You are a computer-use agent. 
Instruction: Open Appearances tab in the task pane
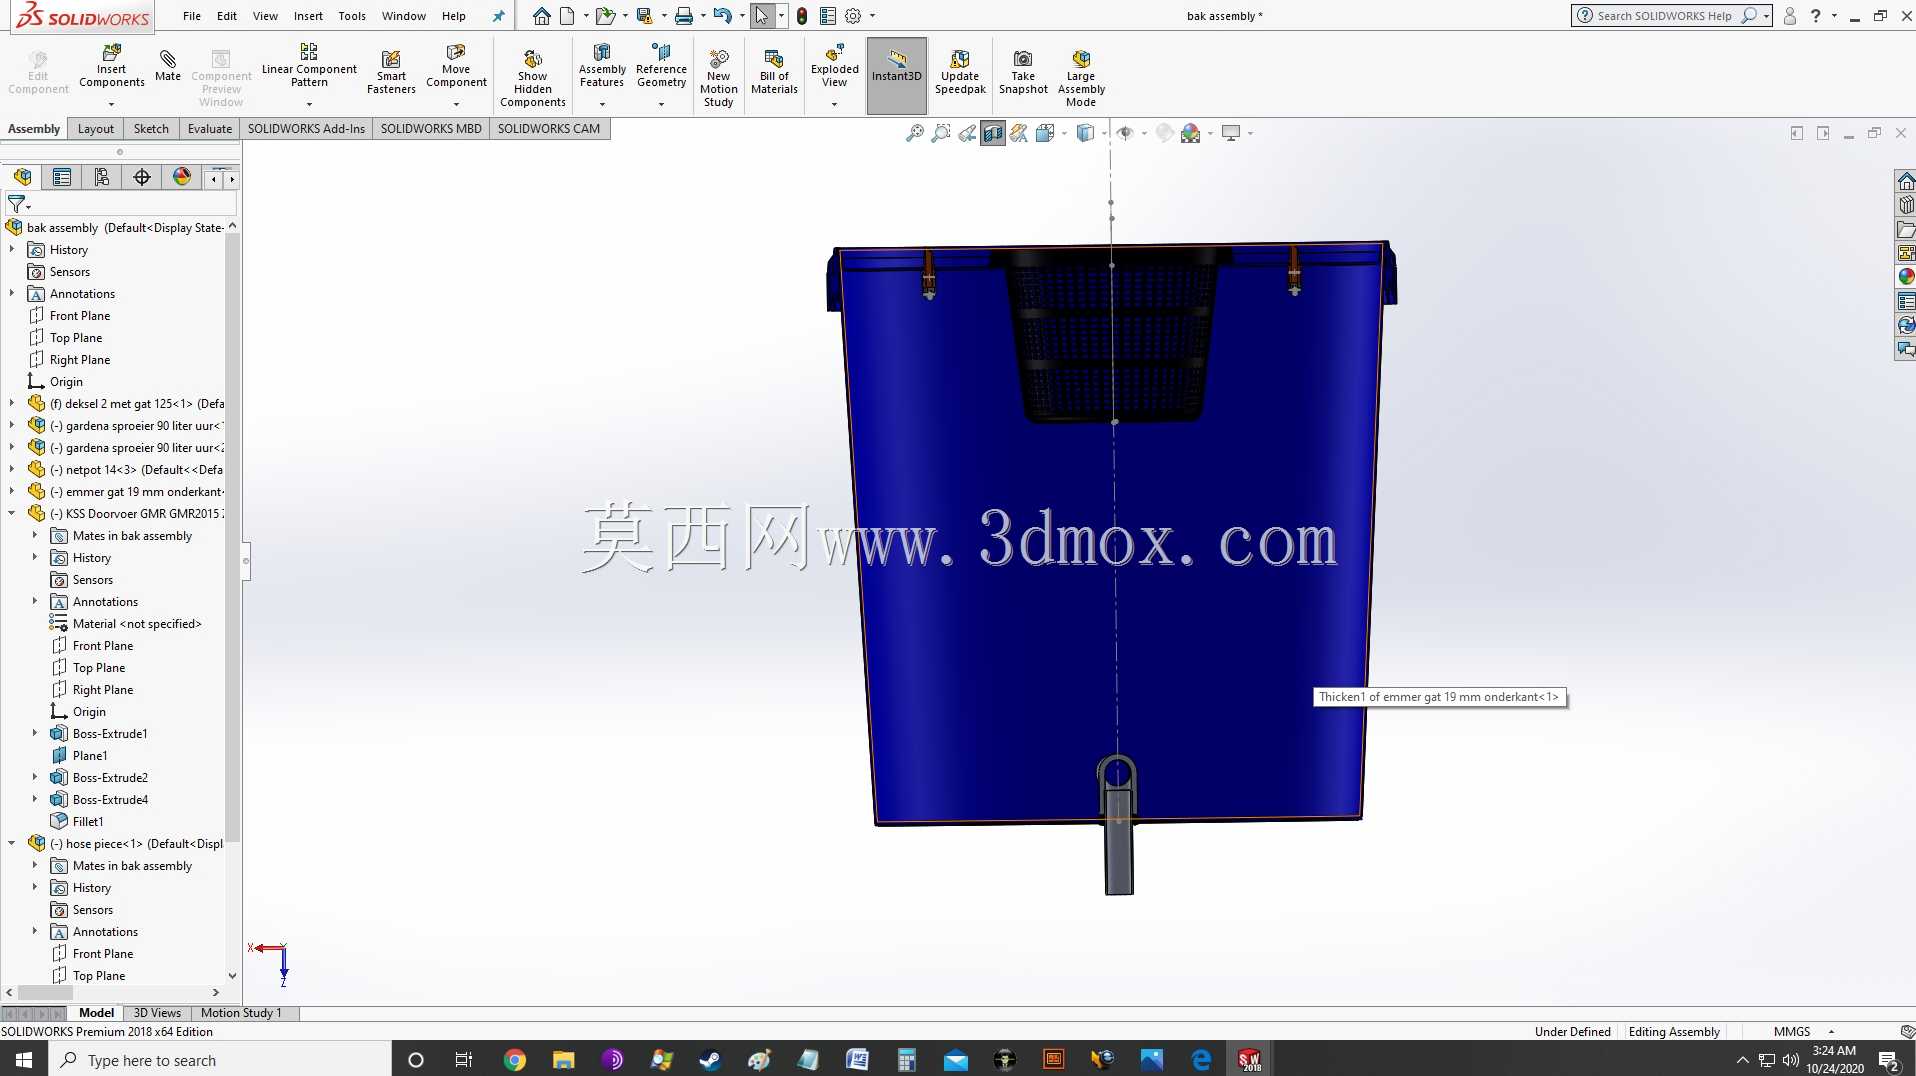tap(1906, 277)
